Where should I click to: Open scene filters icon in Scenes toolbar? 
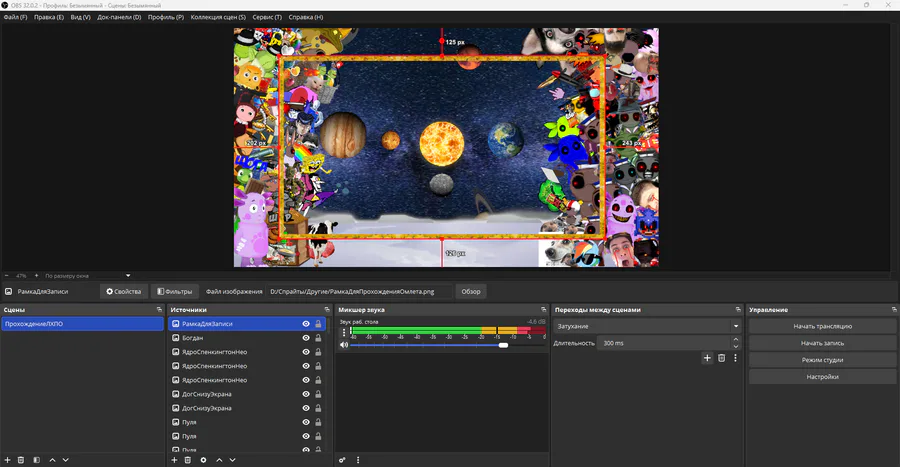(36, 460)
